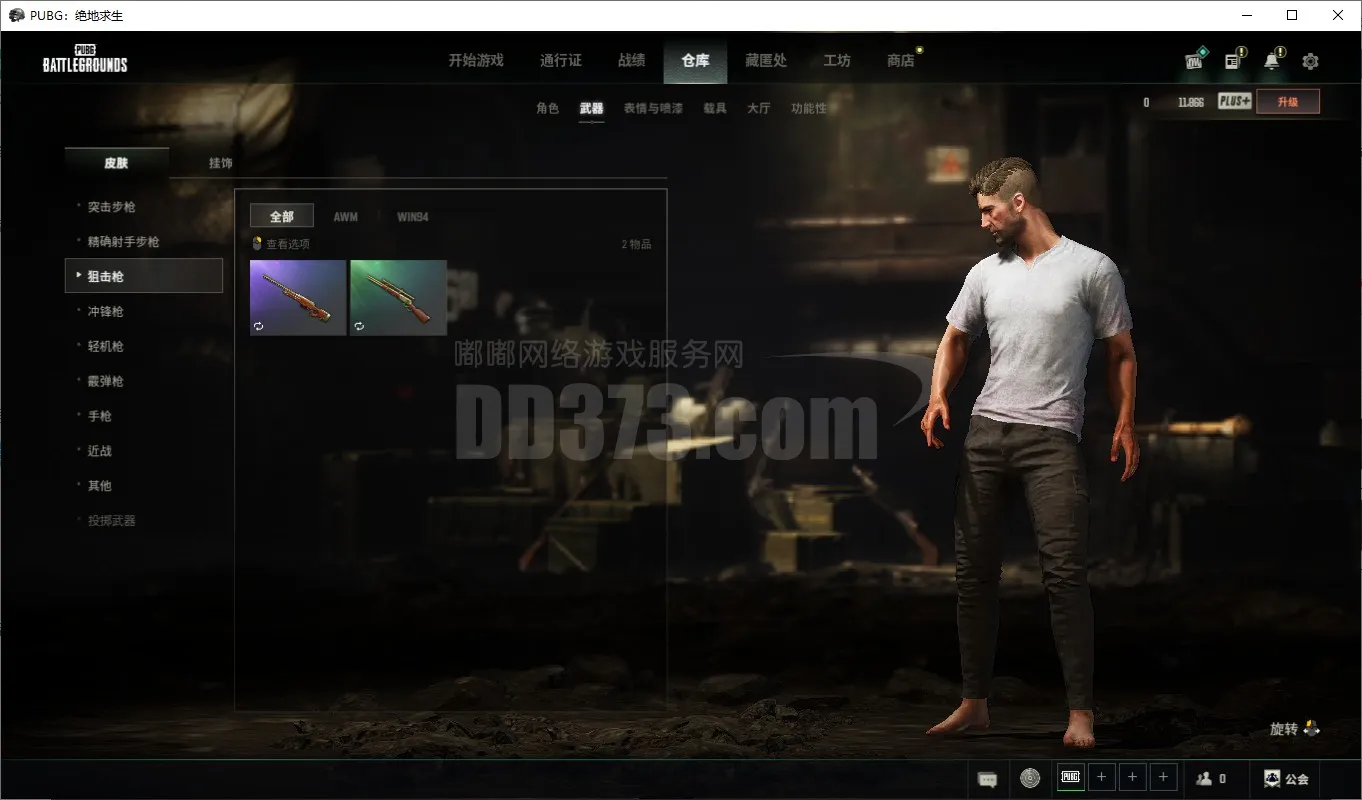Screen dimensions: 1362x800
Task: Open the 战绩 career tab
Action: [x=632, y=60]
